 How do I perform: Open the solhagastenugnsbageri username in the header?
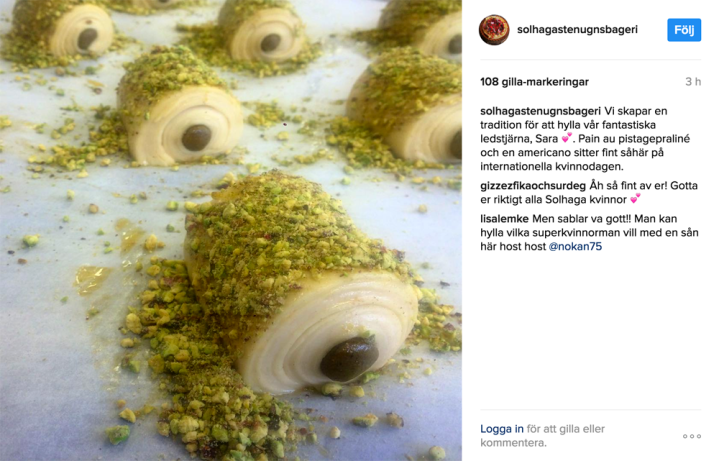coord(577,29)
